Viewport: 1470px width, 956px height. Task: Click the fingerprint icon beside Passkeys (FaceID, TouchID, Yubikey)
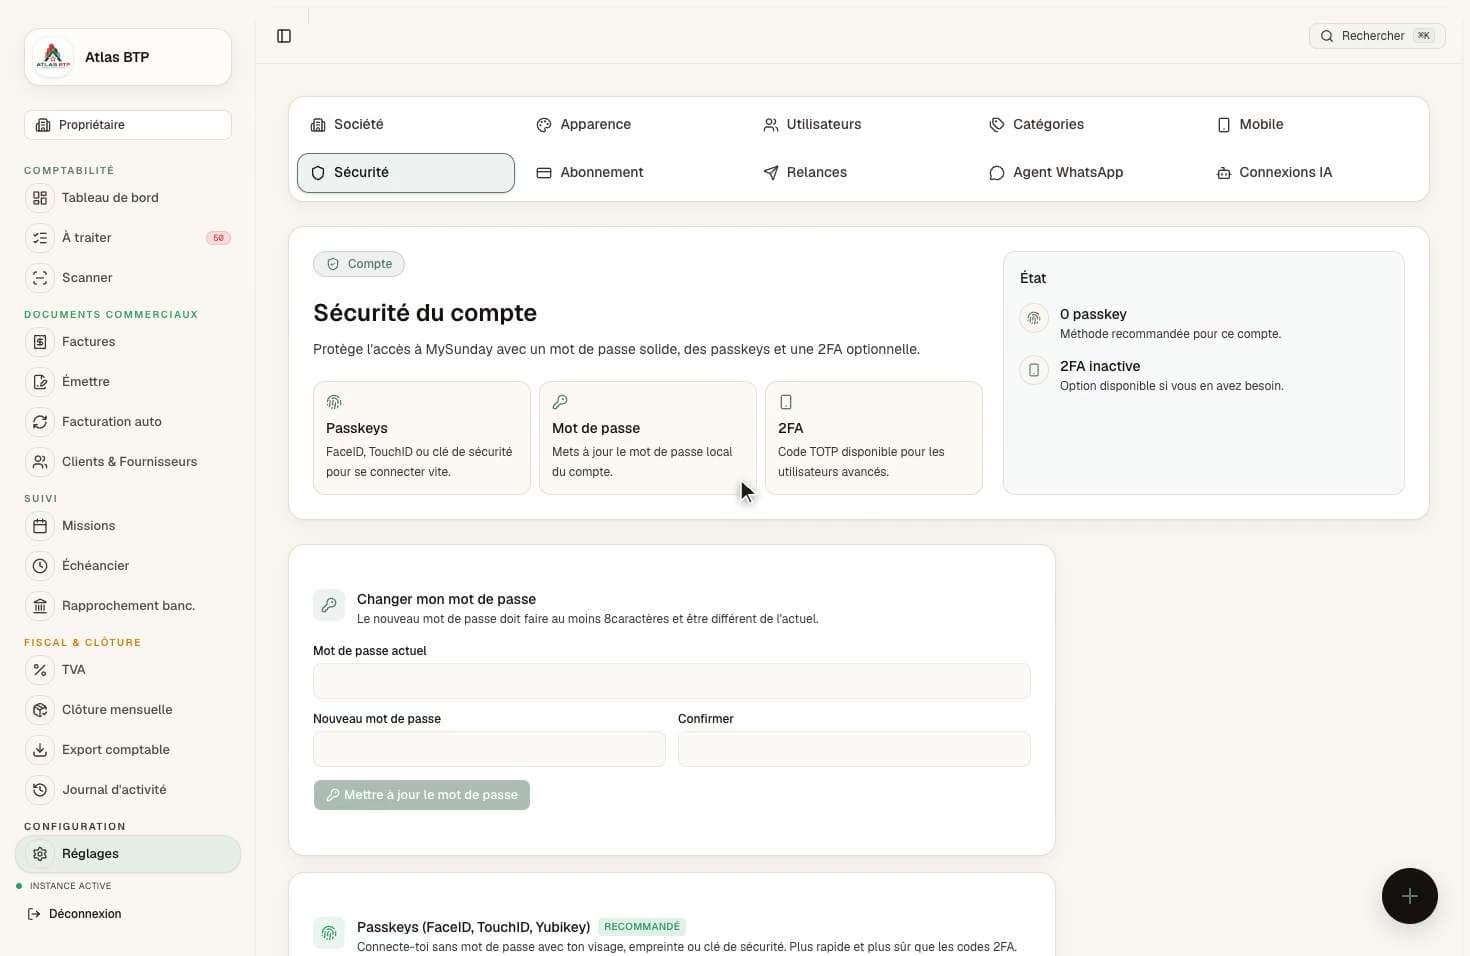(329, 933)
